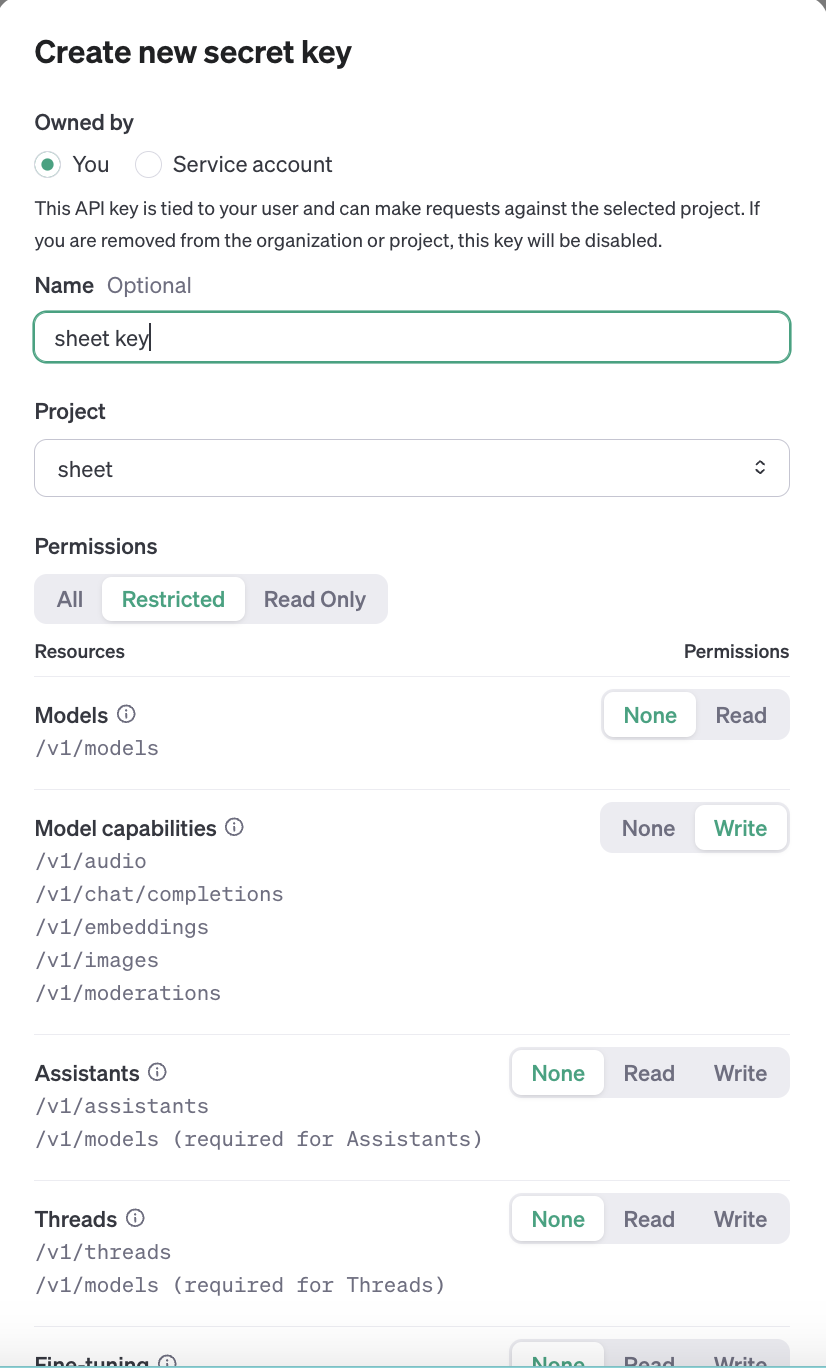Switch to Read Only permissions
Viewport: 826px width, 1368px height.
(x=314, y=598)
